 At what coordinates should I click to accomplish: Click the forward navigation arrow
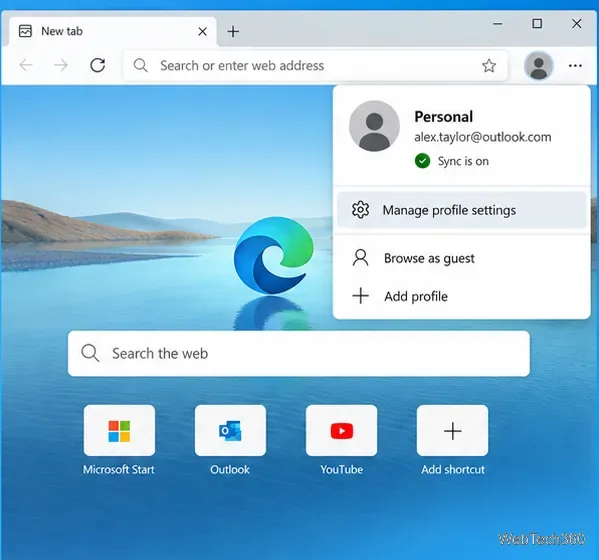[x=61, y=65]
